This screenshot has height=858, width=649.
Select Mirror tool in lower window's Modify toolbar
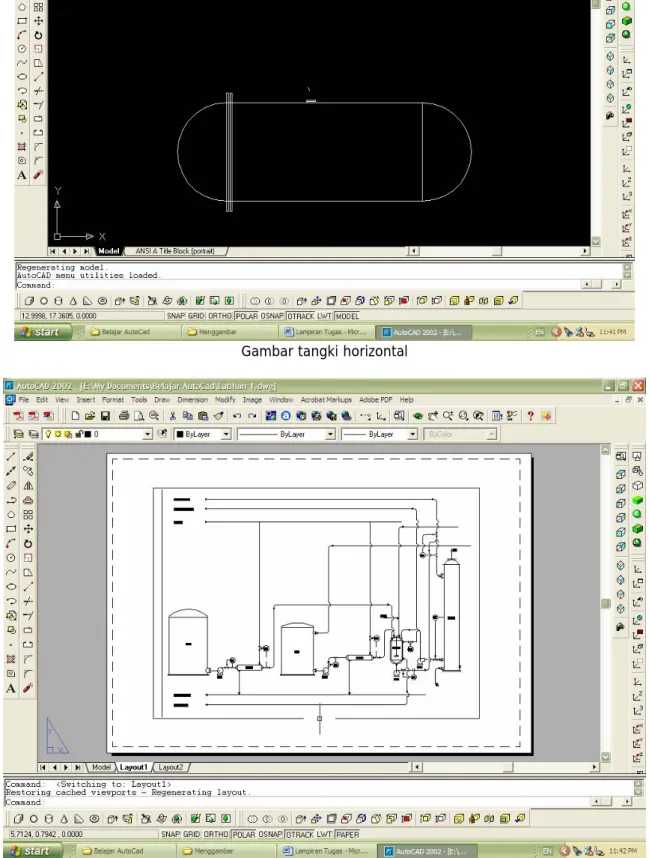coord(28,485)
